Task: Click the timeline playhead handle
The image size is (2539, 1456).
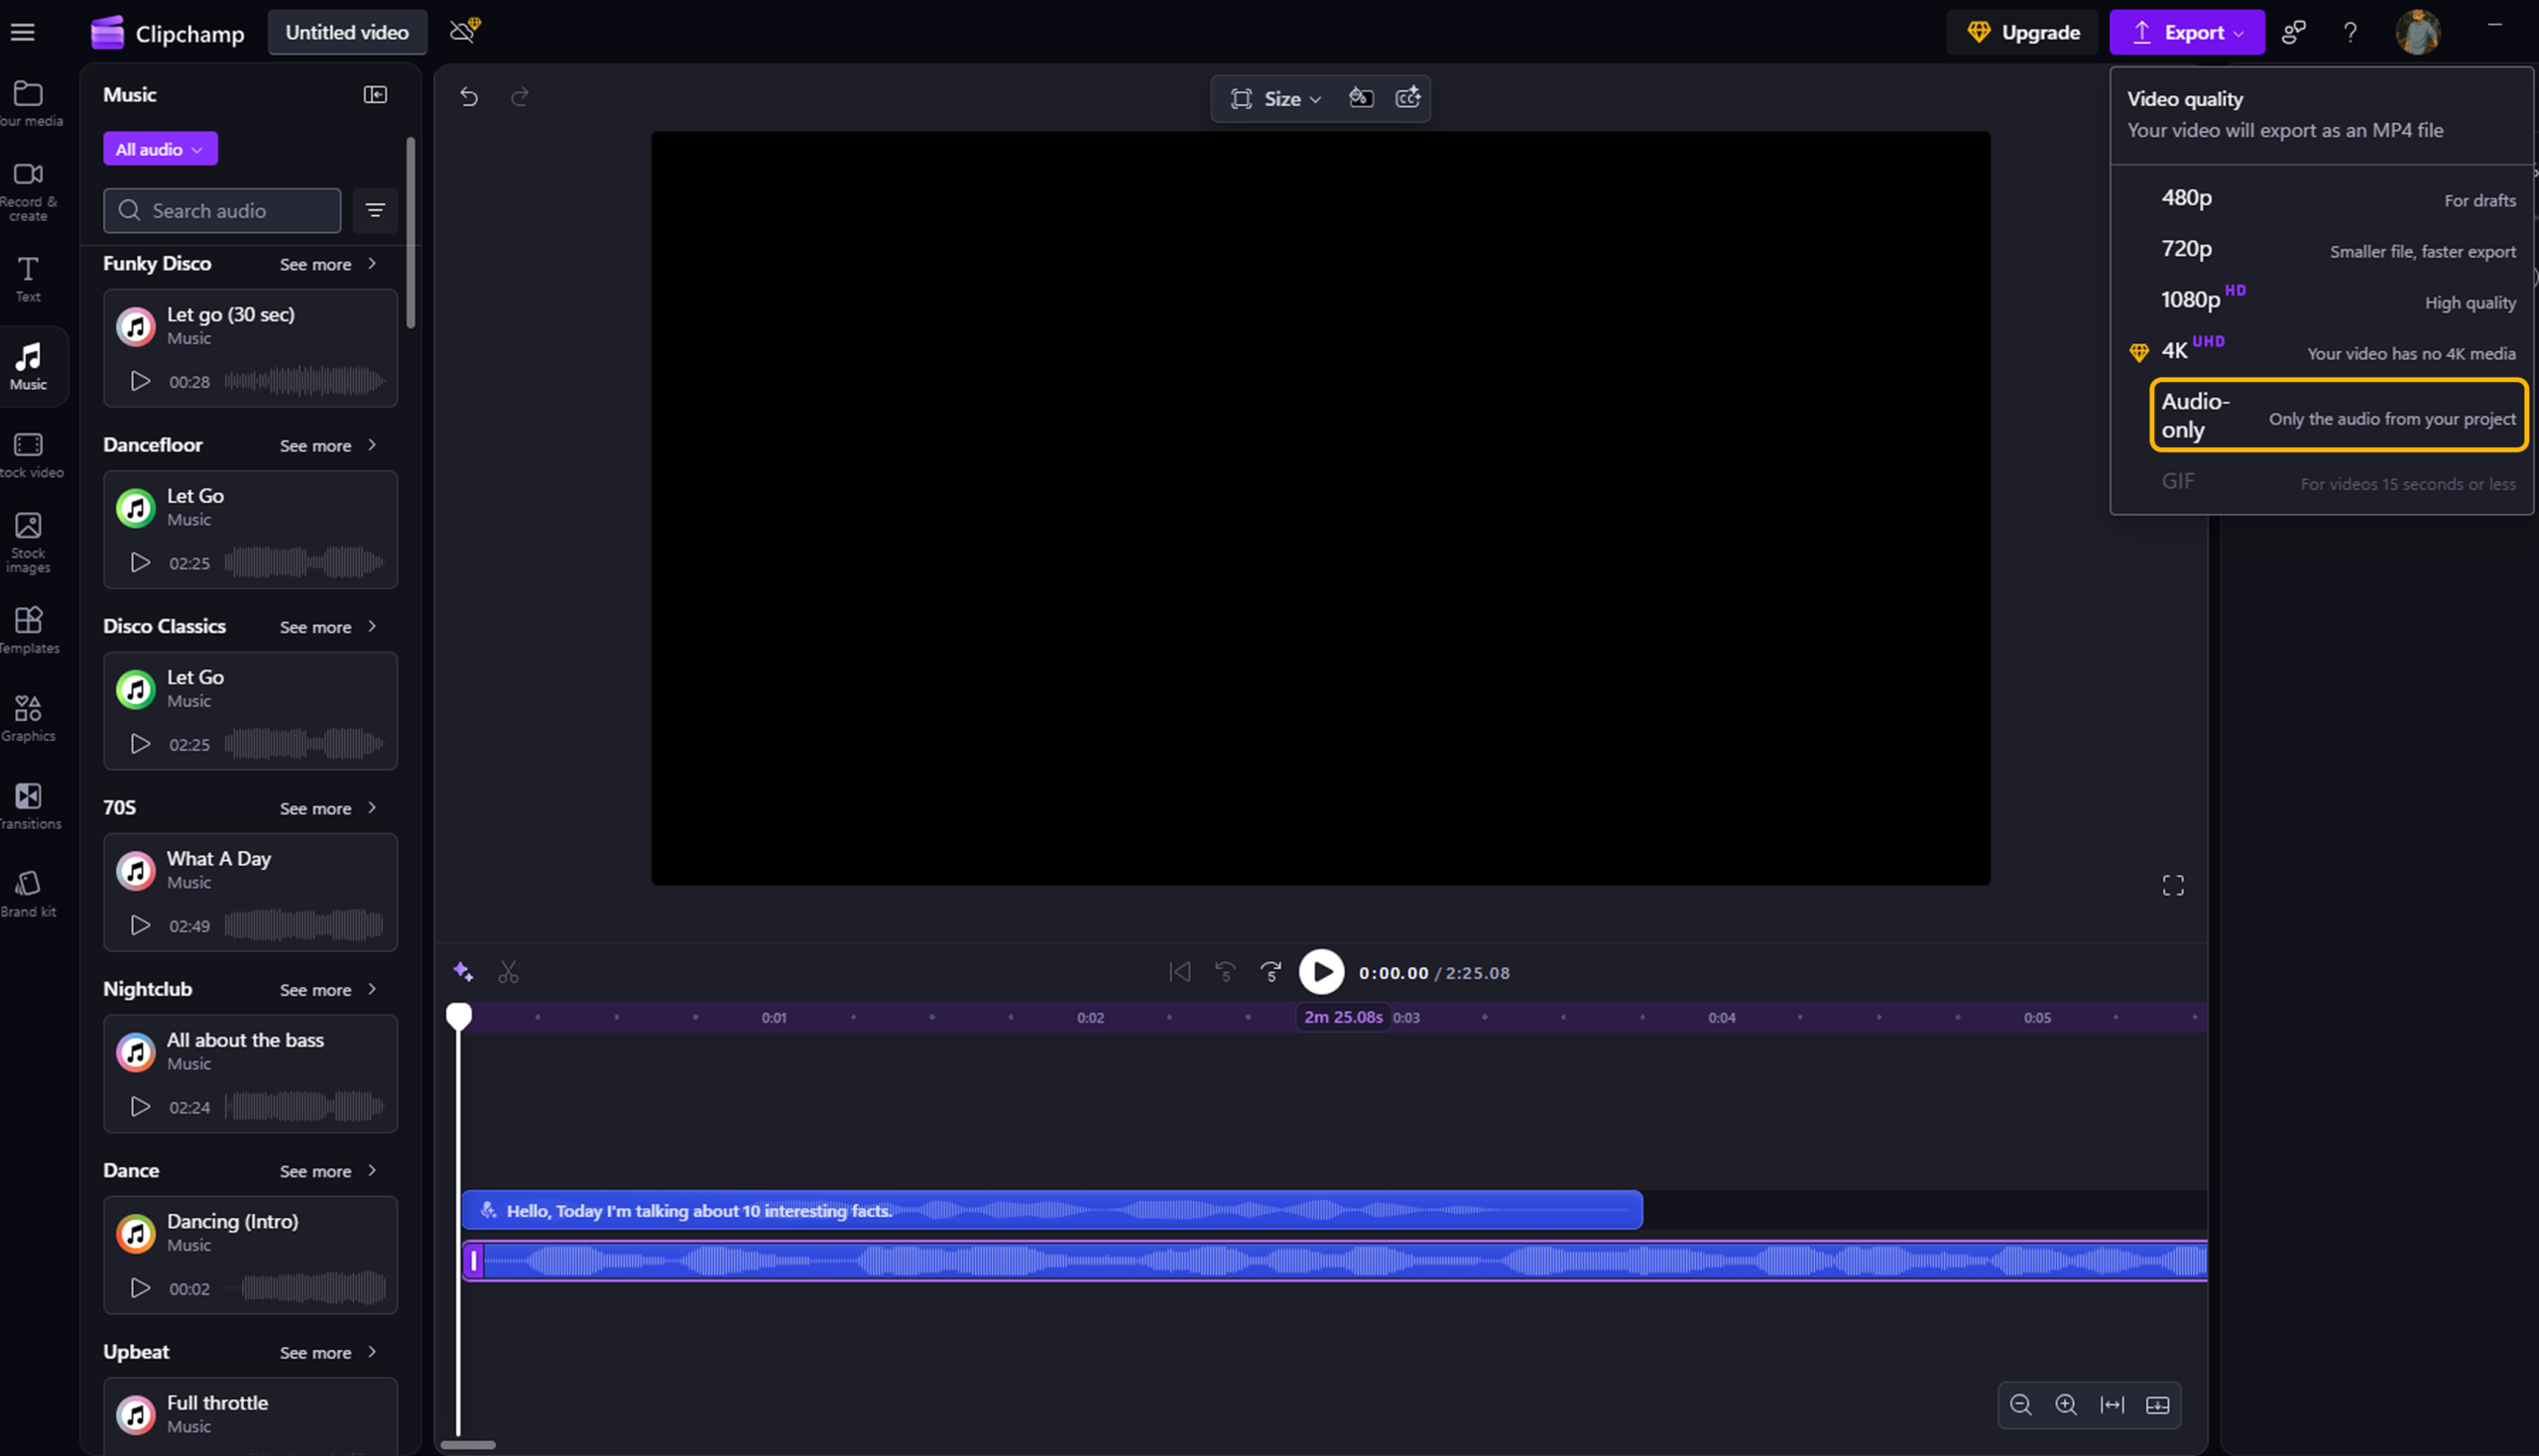Action: click(459, 1016)
